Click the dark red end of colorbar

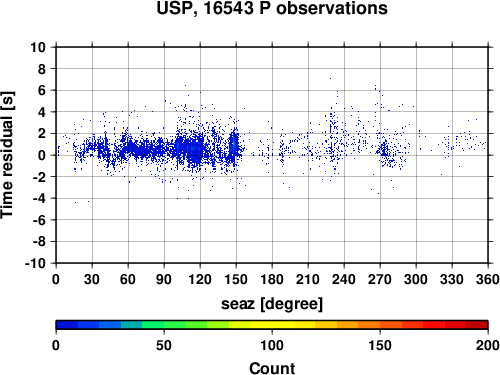[x=477, y=325]
